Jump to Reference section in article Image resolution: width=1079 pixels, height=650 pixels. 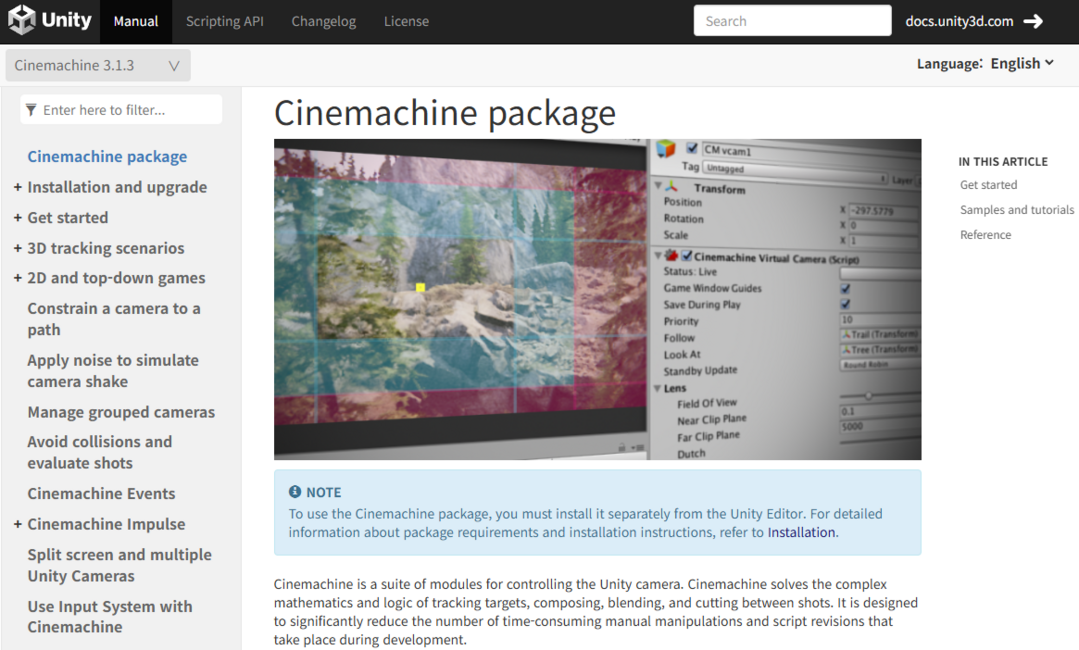[985, 235]
